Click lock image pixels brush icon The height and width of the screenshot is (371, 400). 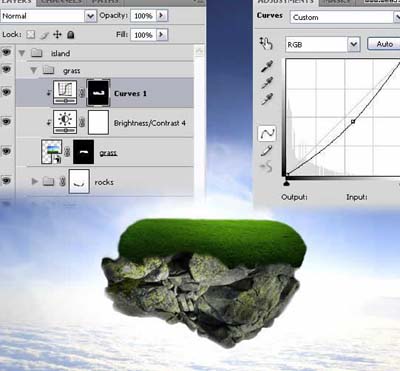44,35
